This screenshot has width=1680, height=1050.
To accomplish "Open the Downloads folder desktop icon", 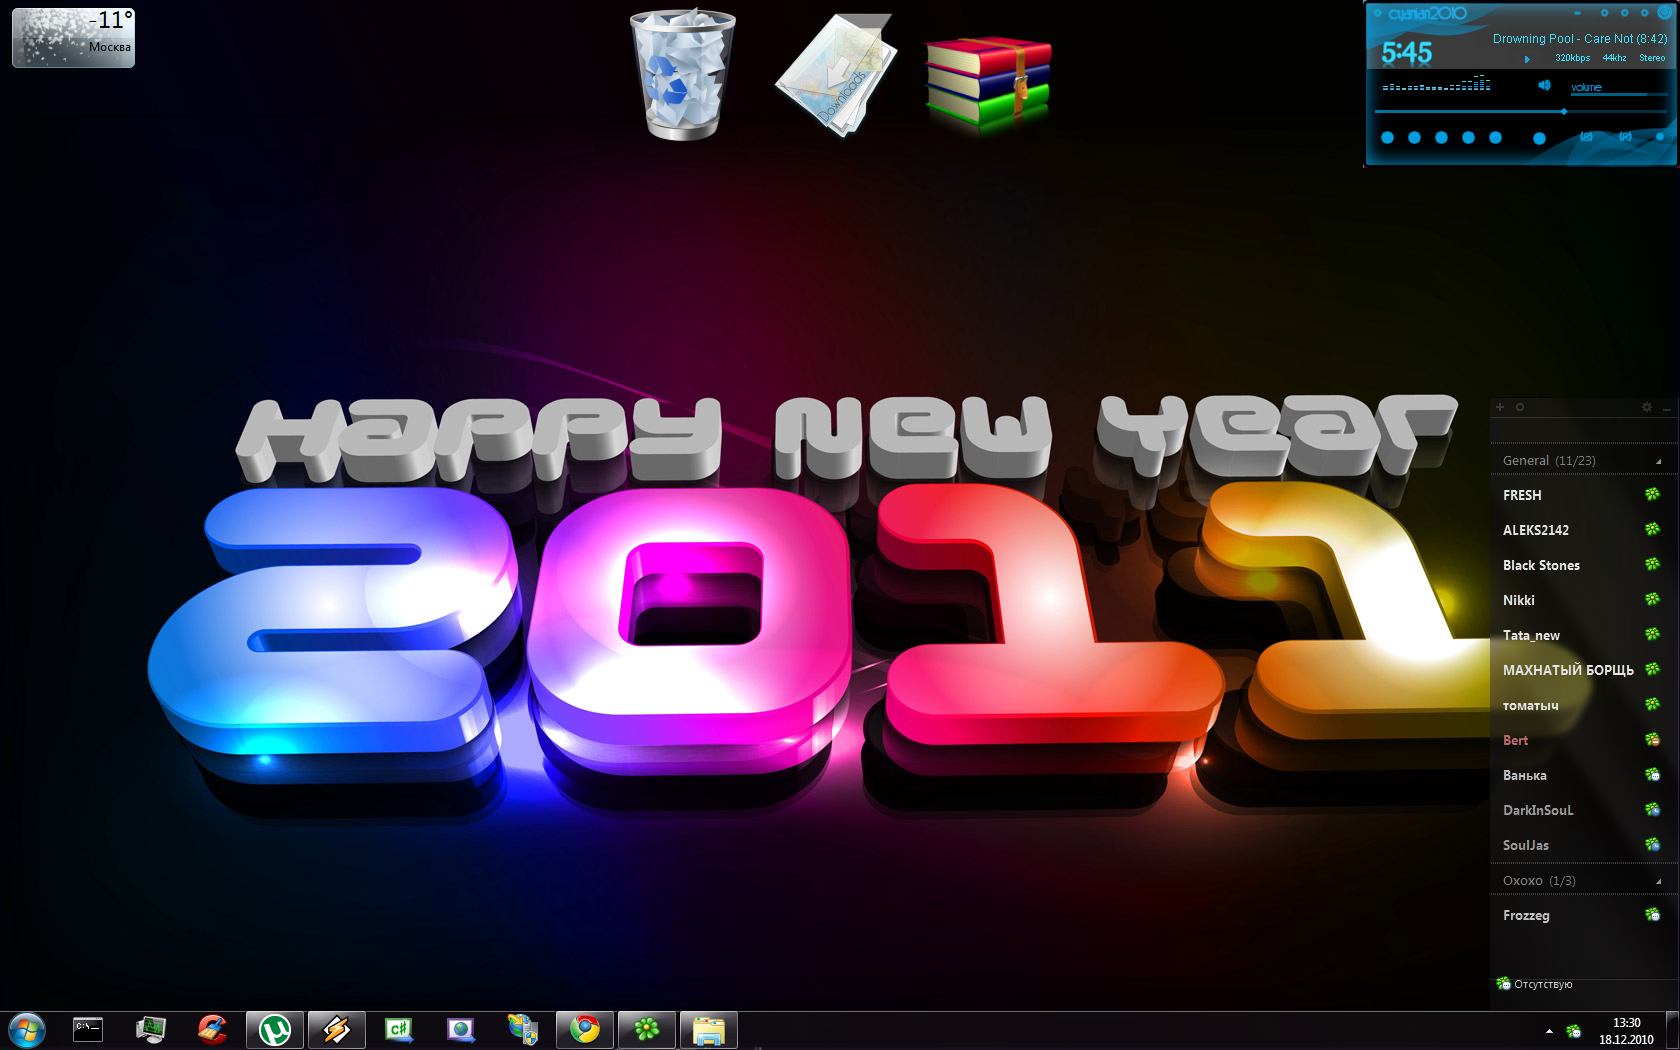I will (835, 75).
